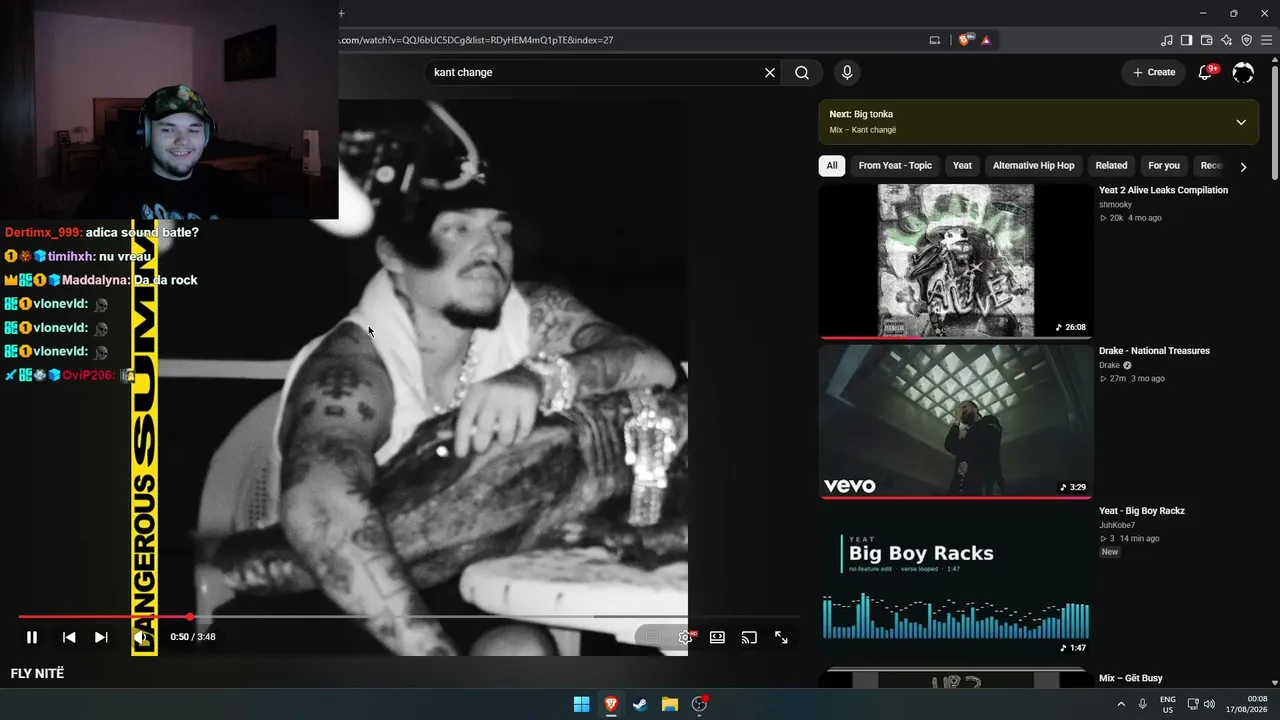Click the Brave taskbar icon
Image resolution: width=1280 pixels, height=720 pixels.
(x=611, y=704)
